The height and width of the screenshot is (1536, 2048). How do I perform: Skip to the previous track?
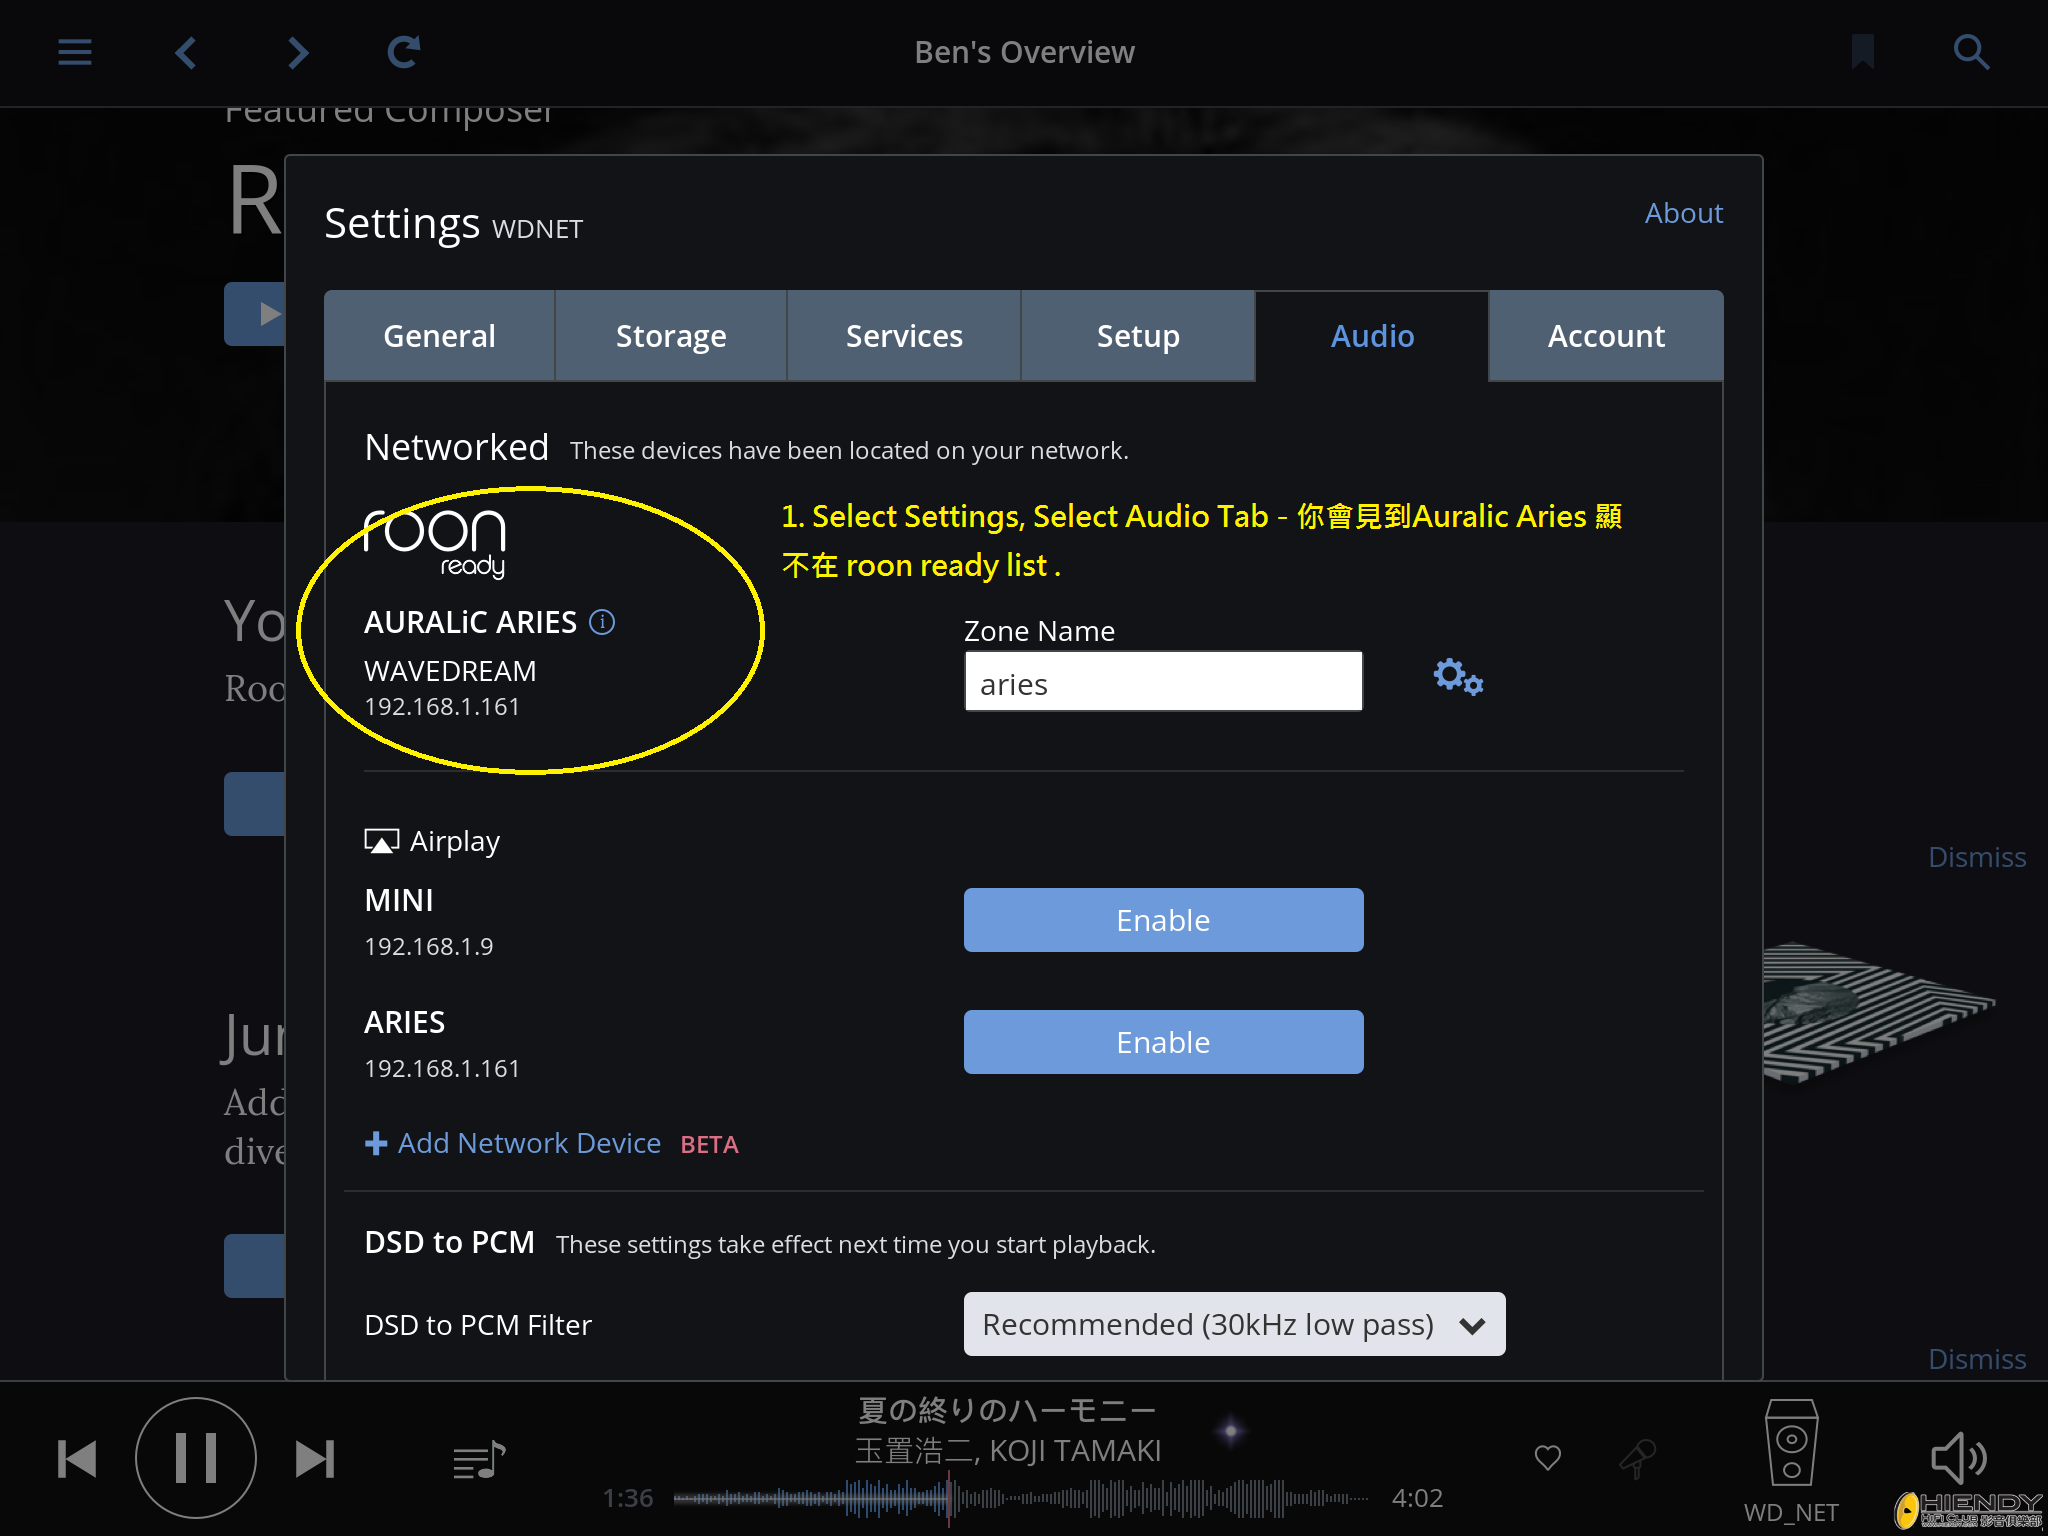(x=77, y=1459)
